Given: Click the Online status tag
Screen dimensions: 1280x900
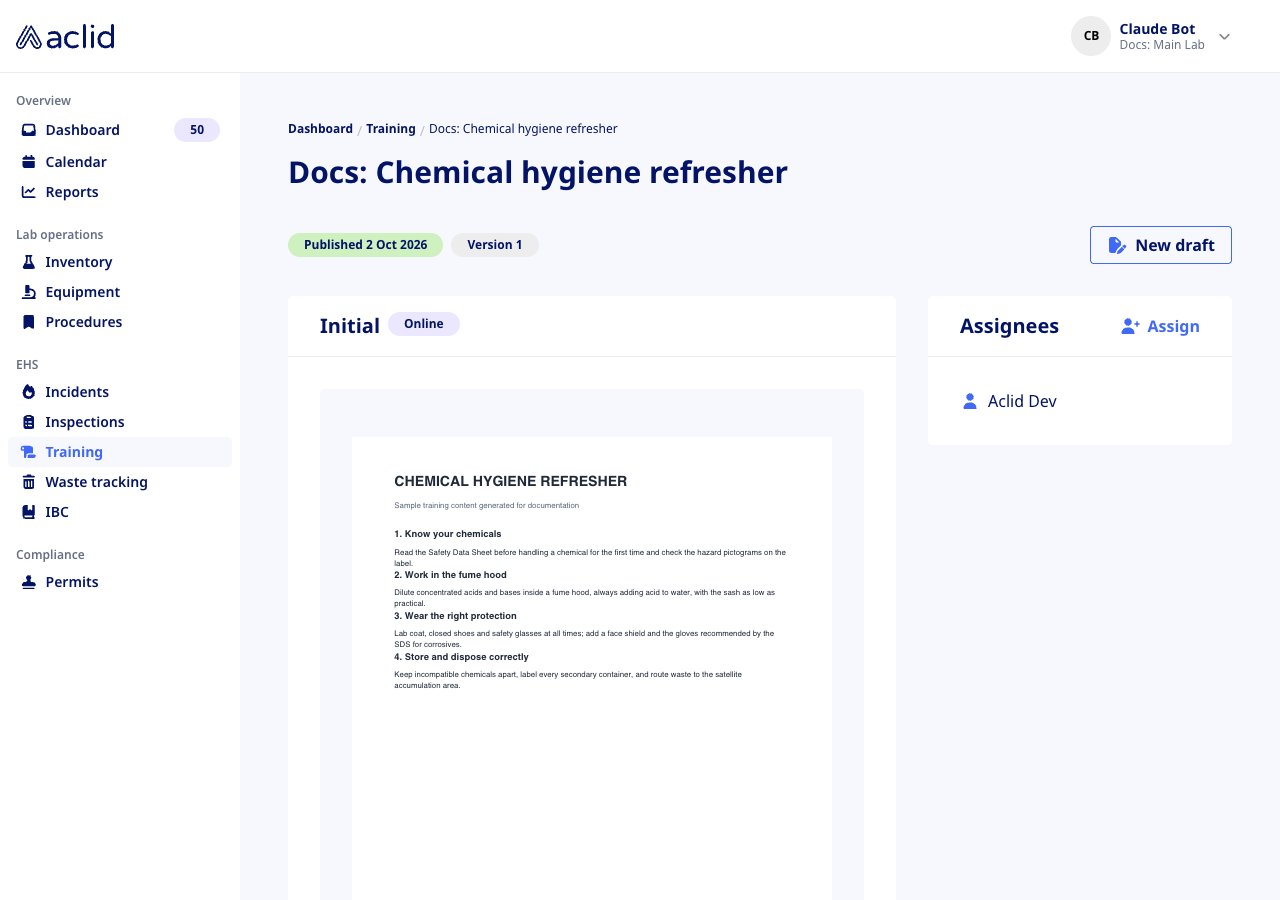Looking at the screenshot, I should point(424,324).
